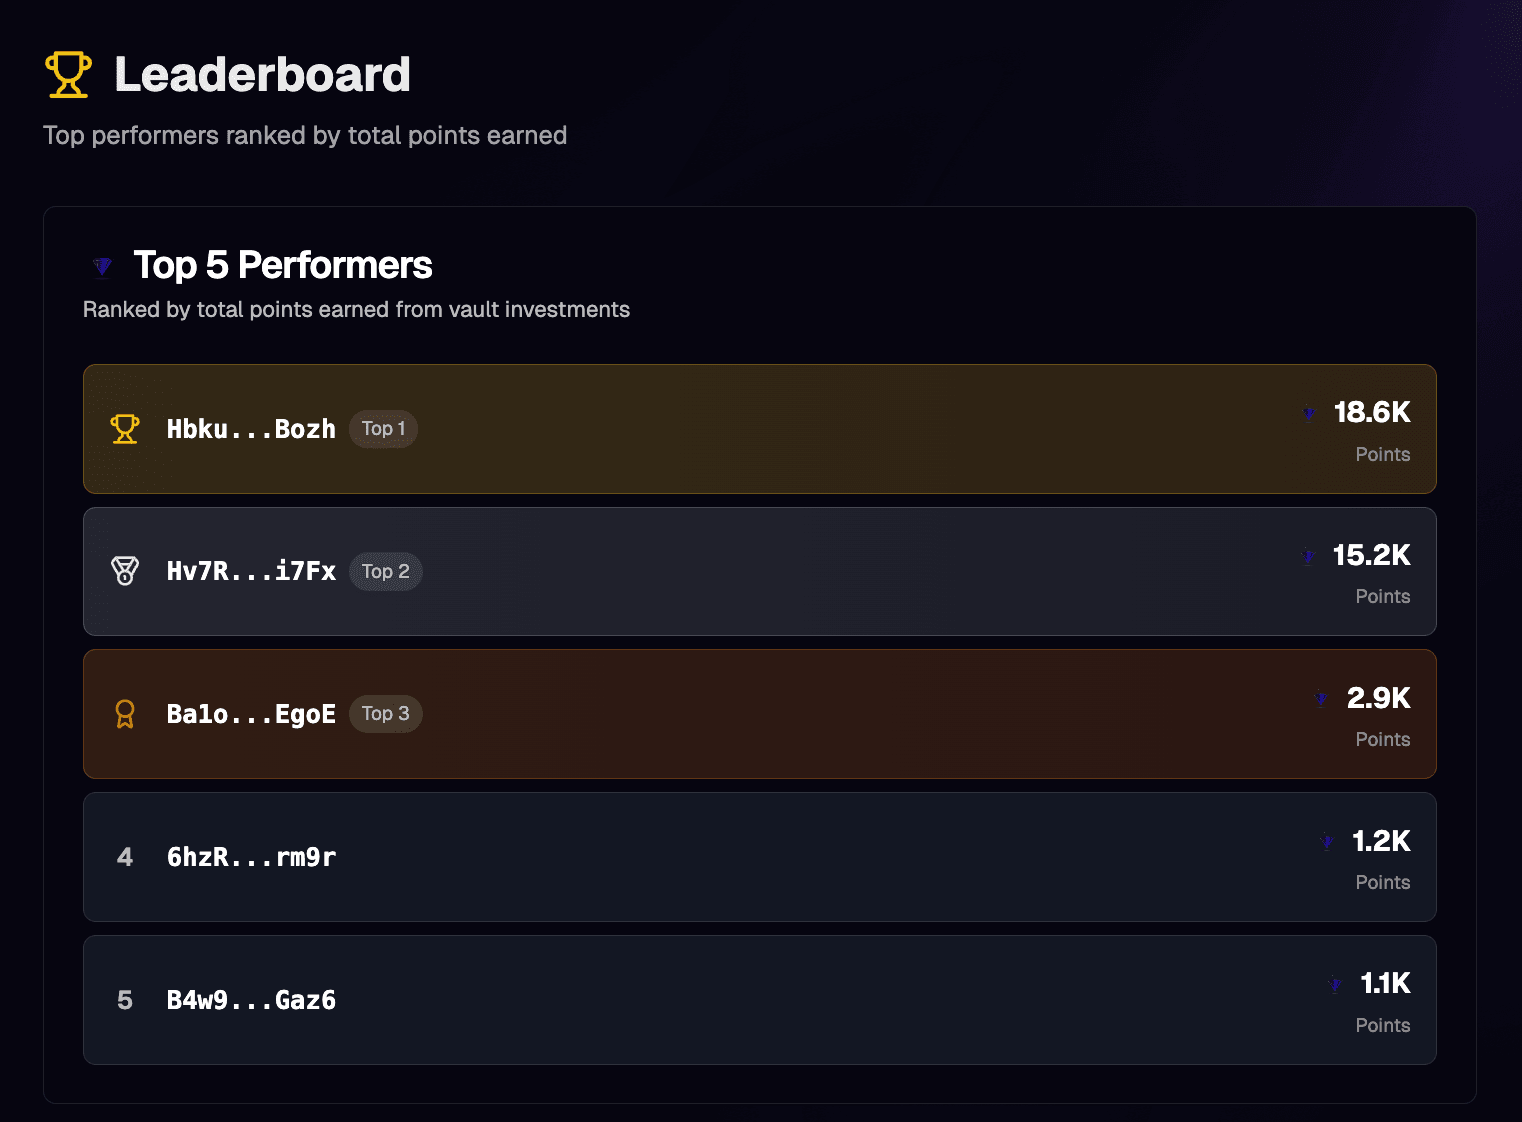Select the Ba1o...EgoE address
The height and width of the screenshot is (1122, 1522).
point(251,714)
